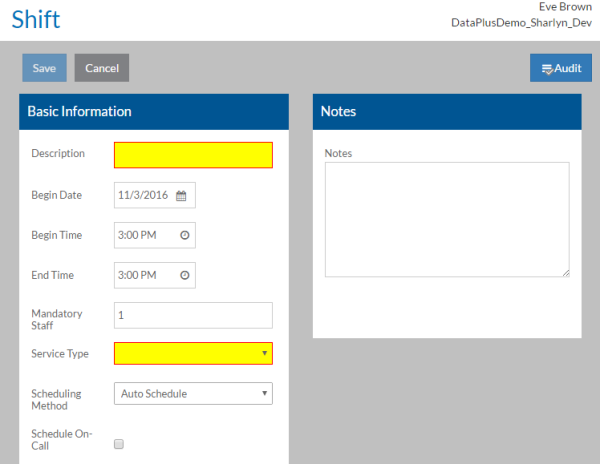Viewport: 600px width, 464px height.
Task: Expand the Service Type dropdown
Action: point(193,354)
